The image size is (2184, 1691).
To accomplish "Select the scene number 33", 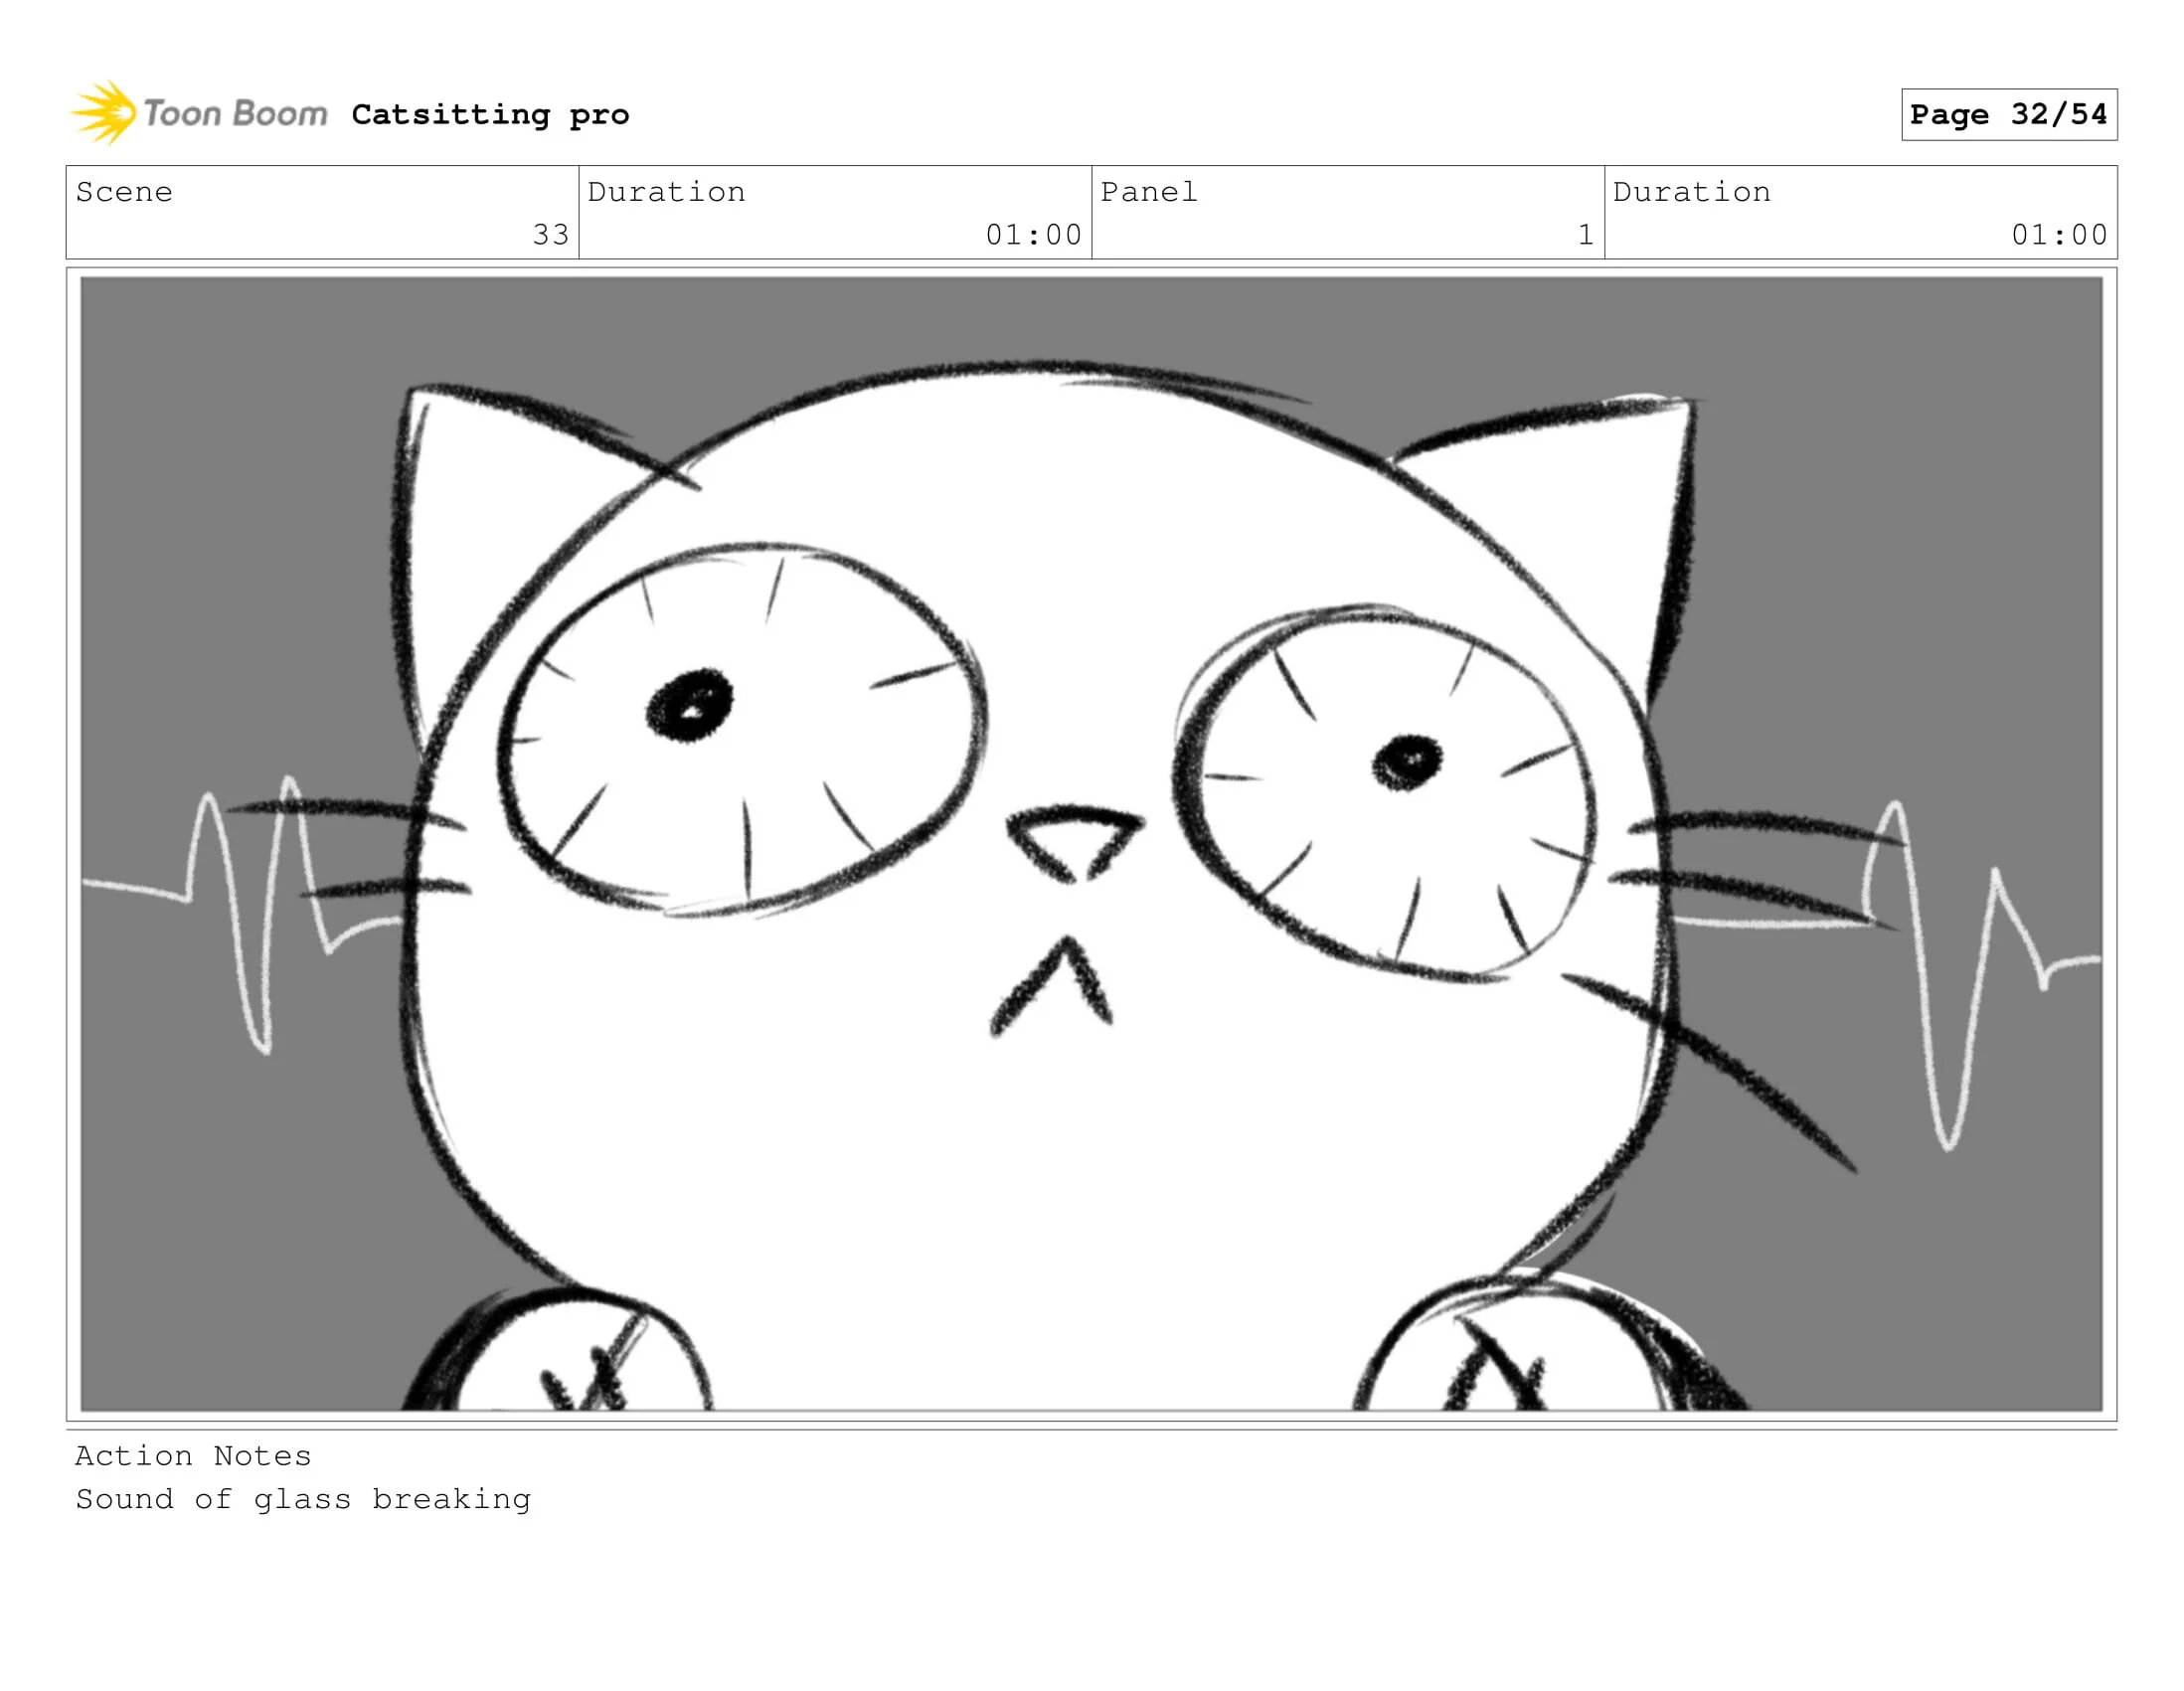I will (550, 235).
